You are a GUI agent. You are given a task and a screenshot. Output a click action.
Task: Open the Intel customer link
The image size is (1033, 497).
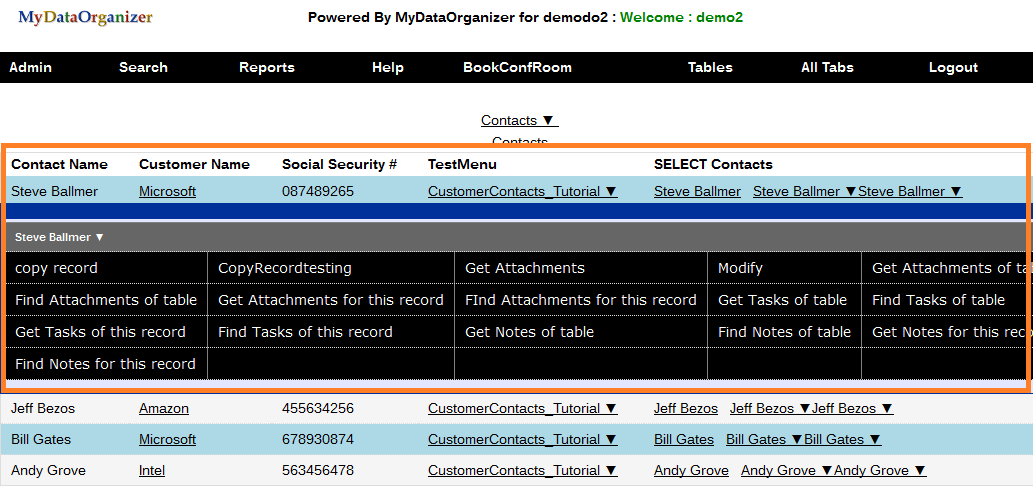pyautogui.click(x=152, y=470)
